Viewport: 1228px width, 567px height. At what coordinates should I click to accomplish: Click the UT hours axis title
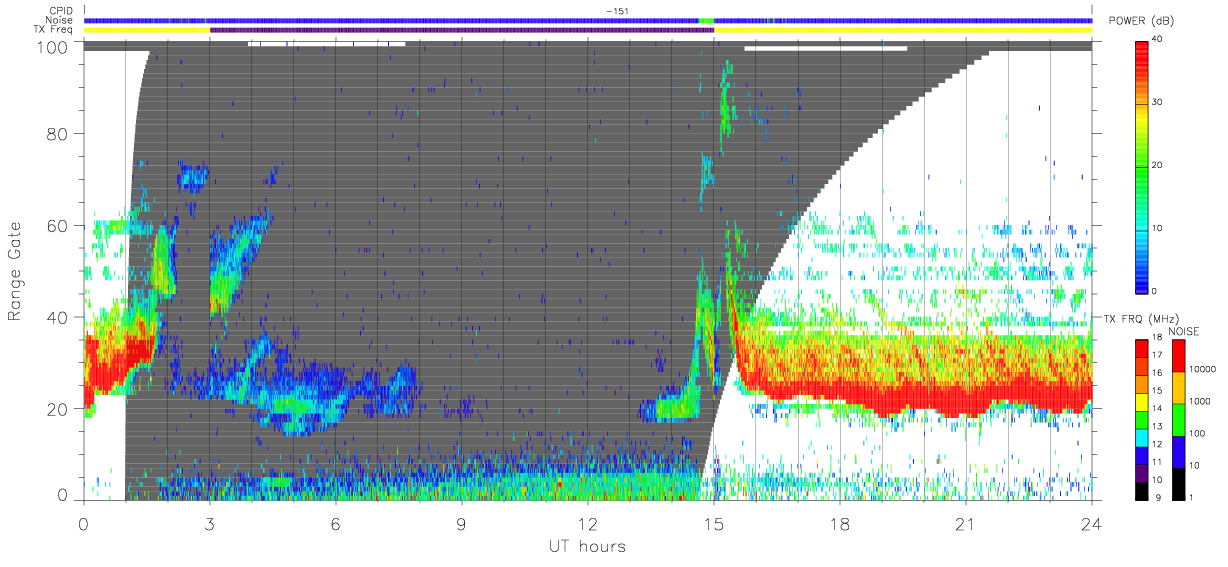point(586,546)
